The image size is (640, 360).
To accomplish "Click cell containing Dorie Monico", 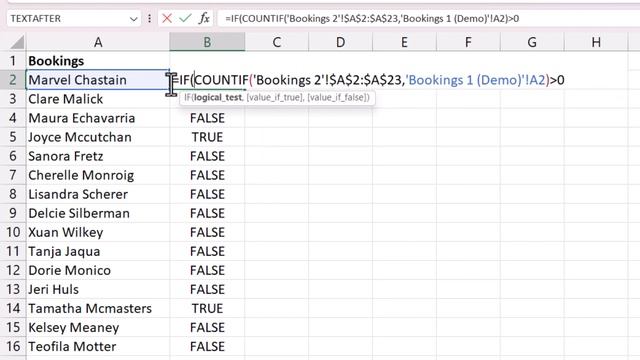I will coord(98,270).
